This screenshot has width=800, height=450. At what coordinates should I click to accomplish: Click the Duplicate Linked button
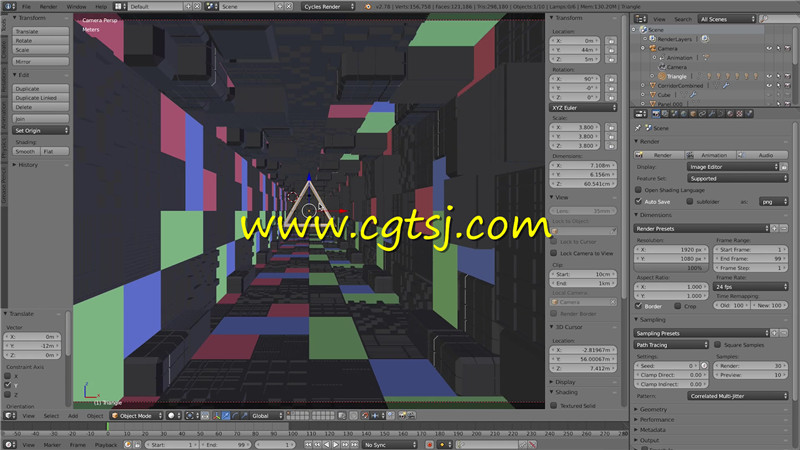point(41,97)
